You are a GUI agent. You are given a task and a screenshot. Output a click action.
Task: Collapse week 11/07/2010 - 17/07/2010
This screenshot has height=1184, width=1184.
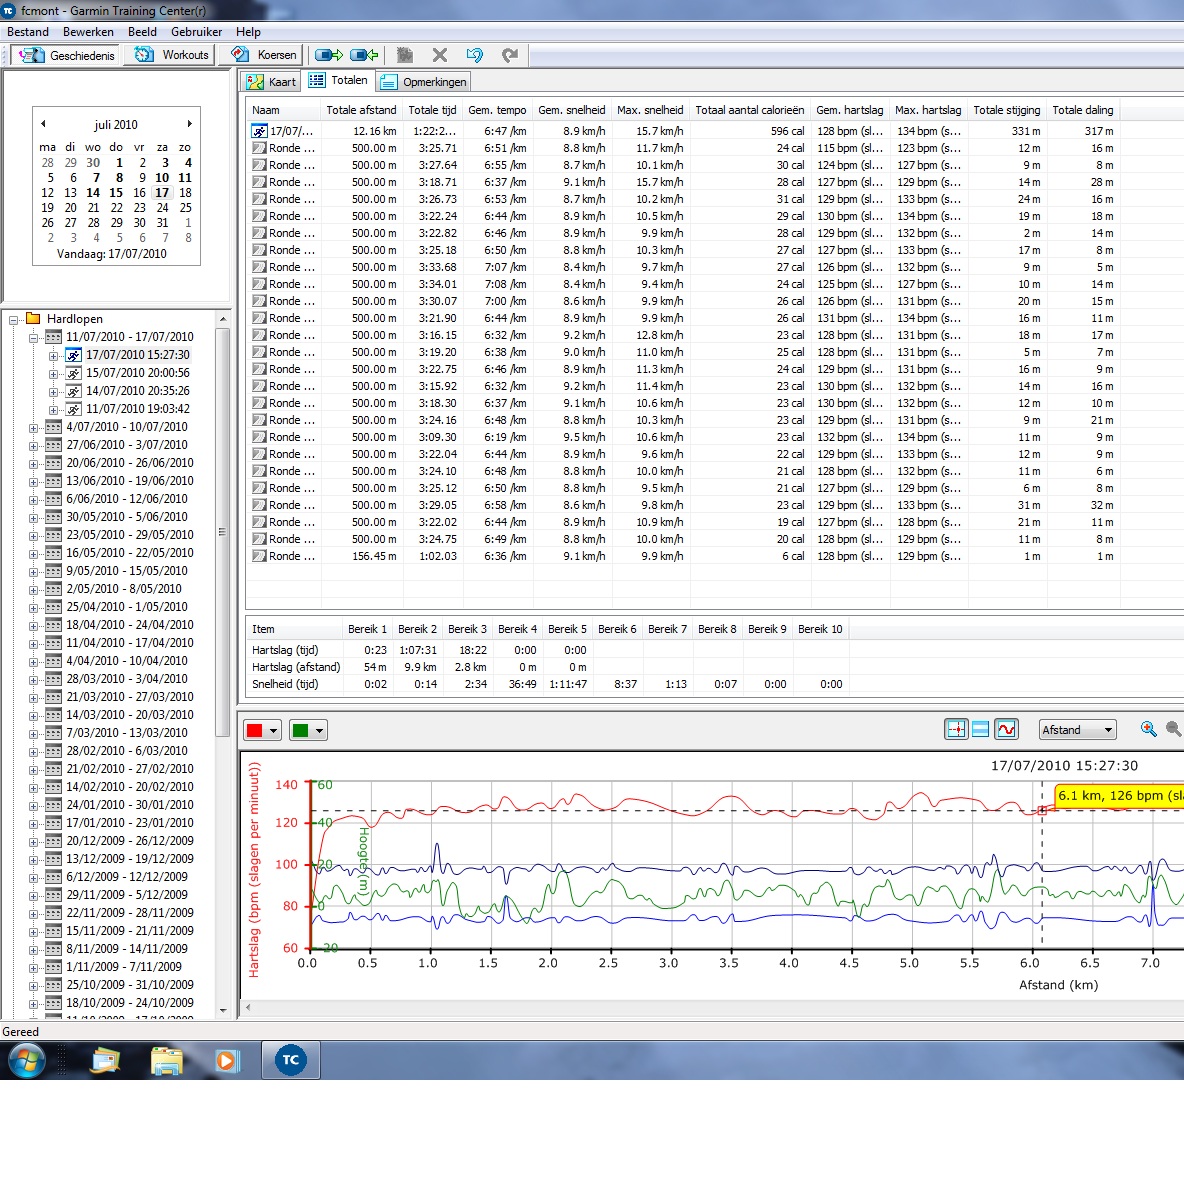pyautogui.click(x=33, y=338)
